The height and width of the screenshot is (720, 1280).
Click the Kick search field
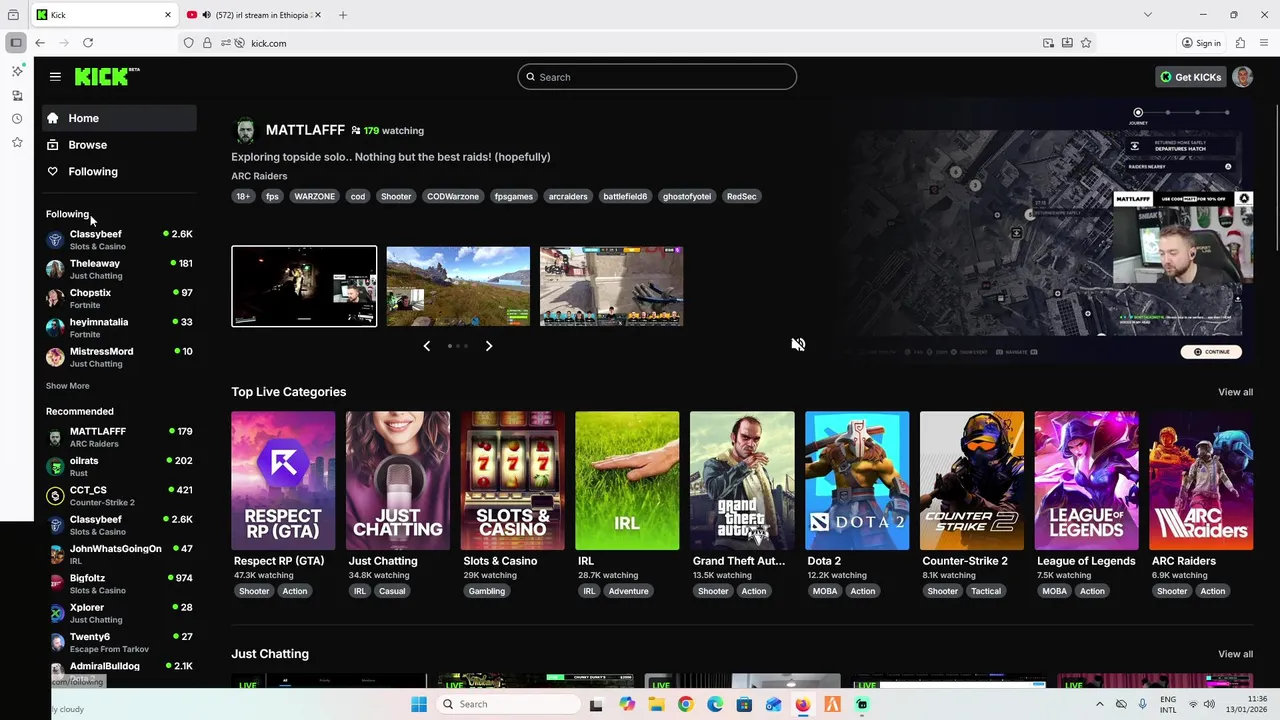(657, 77)
